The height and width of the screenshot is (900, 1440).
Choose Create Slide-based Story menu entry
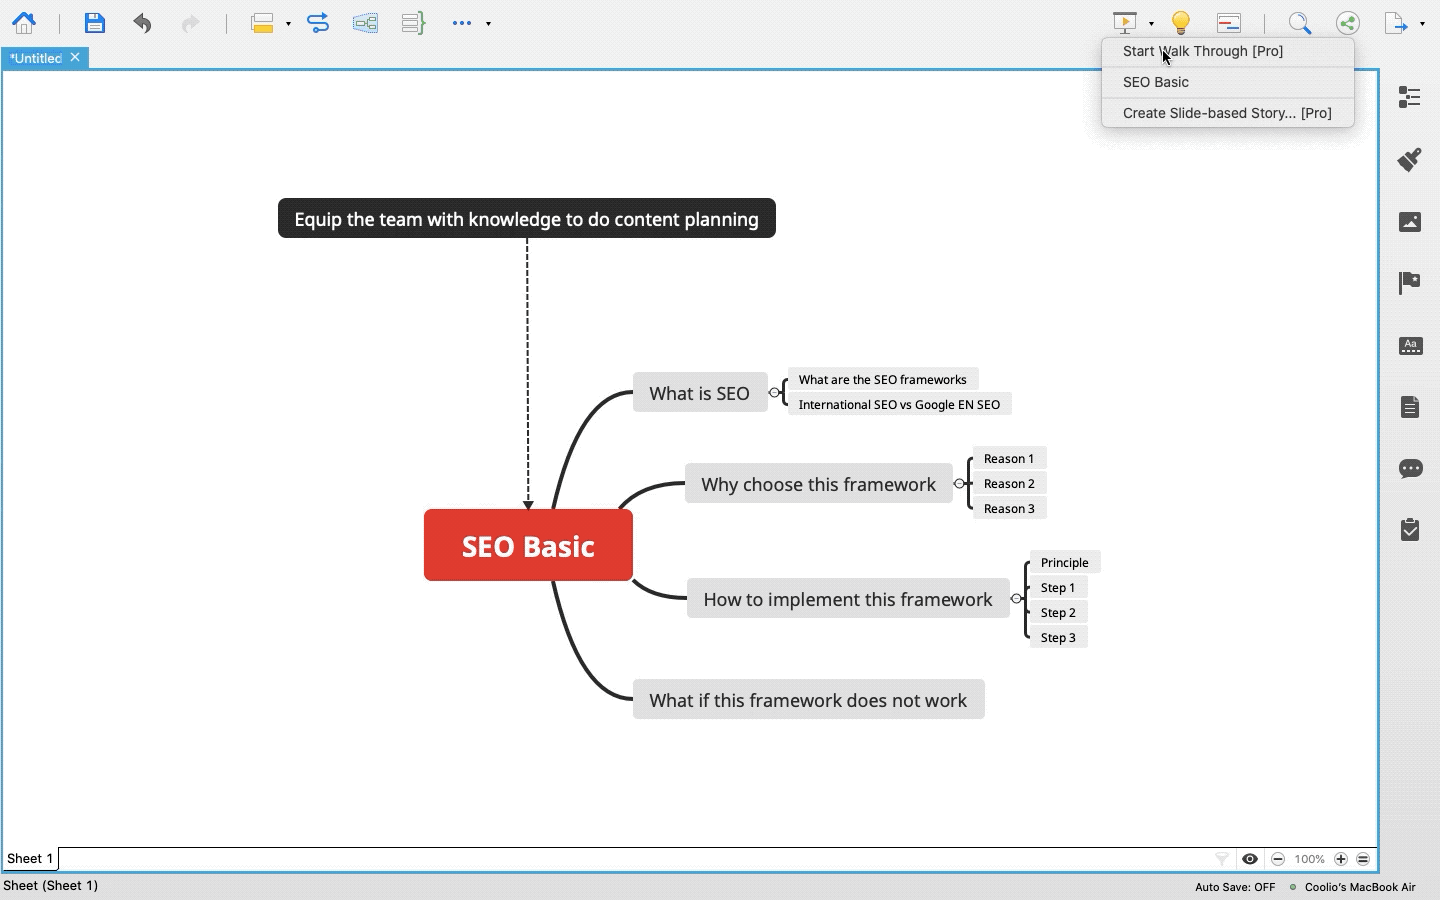(x=1228, y=113)
